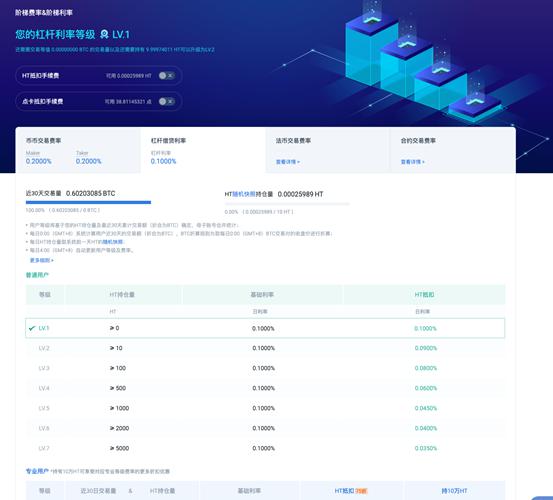This screenshot has width=553, height=500.
Task: Open the 币币交易费率 tab
Action: click(x=78, y=150)
